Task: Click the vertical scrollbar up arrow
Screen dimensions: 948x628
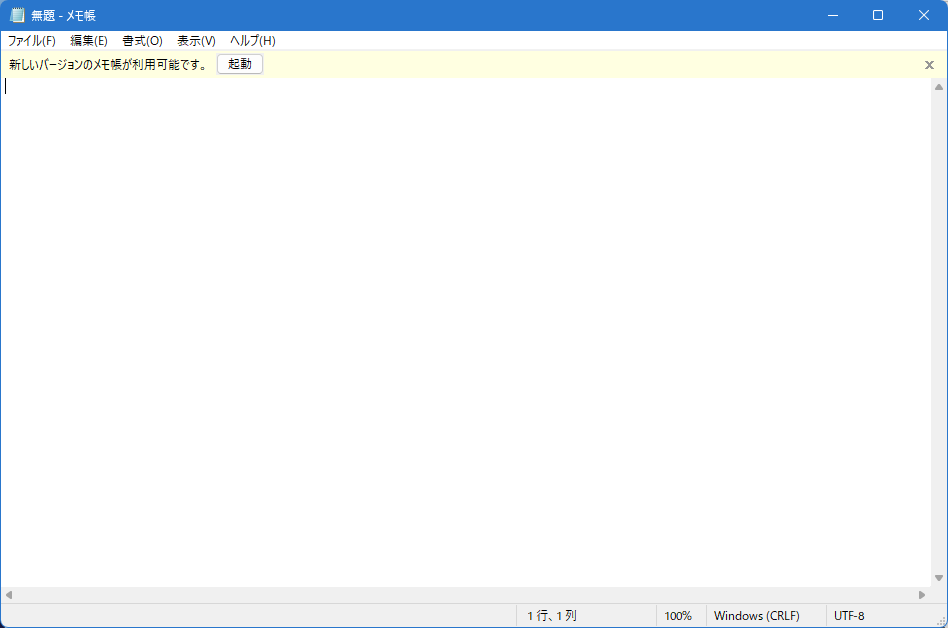Action: pos(938,86)
